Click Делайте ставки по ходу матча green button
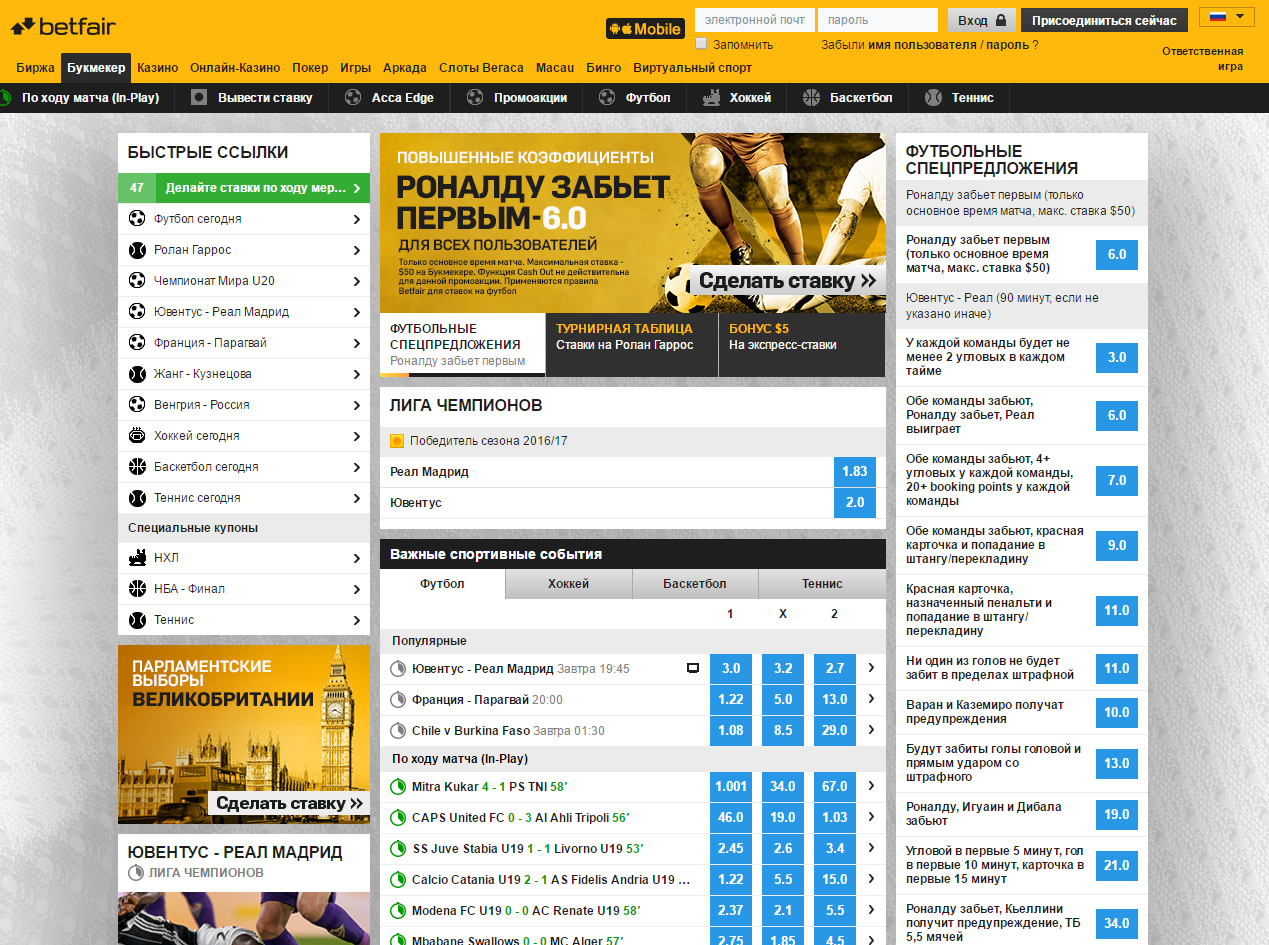Screen dimensions: 1269x945 pyautogui.click(x=244, y=188)
